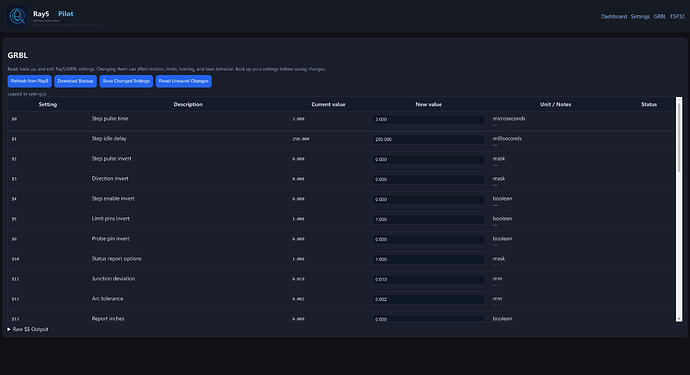Edit new value for Status report options

pos(428,259)
